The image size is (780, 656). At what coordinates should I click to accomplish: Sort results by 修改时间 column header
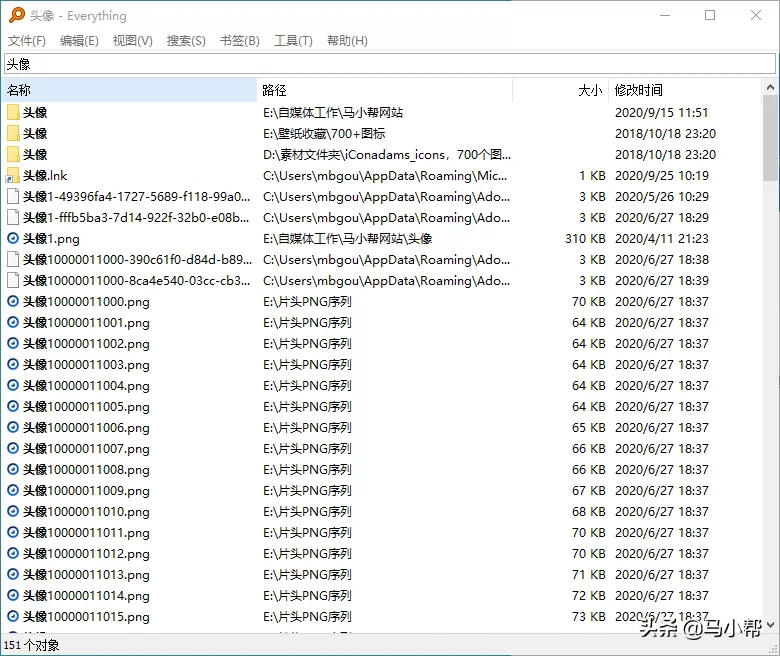(x=684, y=90)
